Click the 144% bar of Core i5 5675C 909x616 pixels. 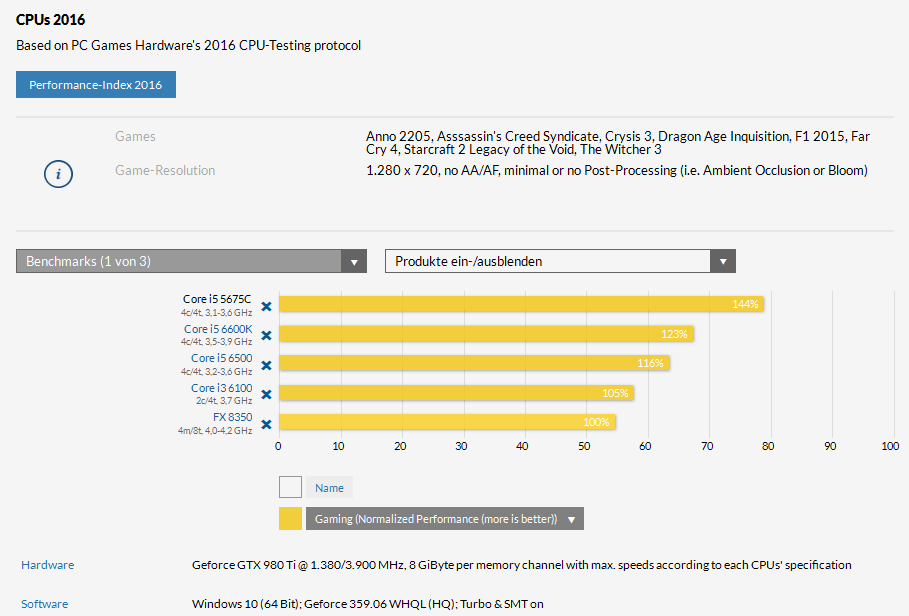[521, 304]
